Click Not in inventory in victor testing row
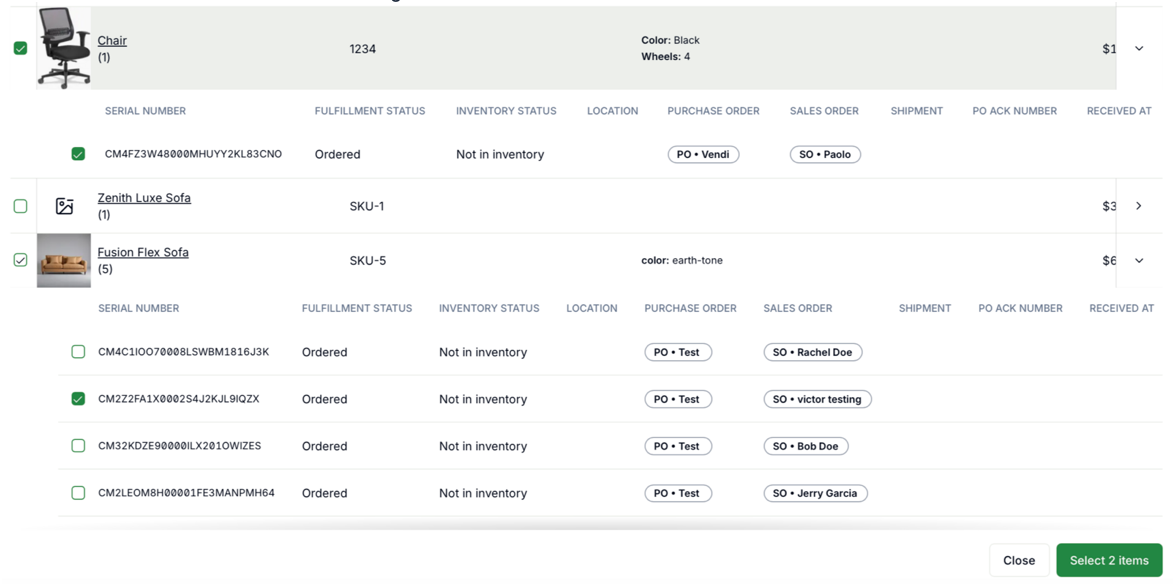 pyautogui.click(x=483, y=399)
